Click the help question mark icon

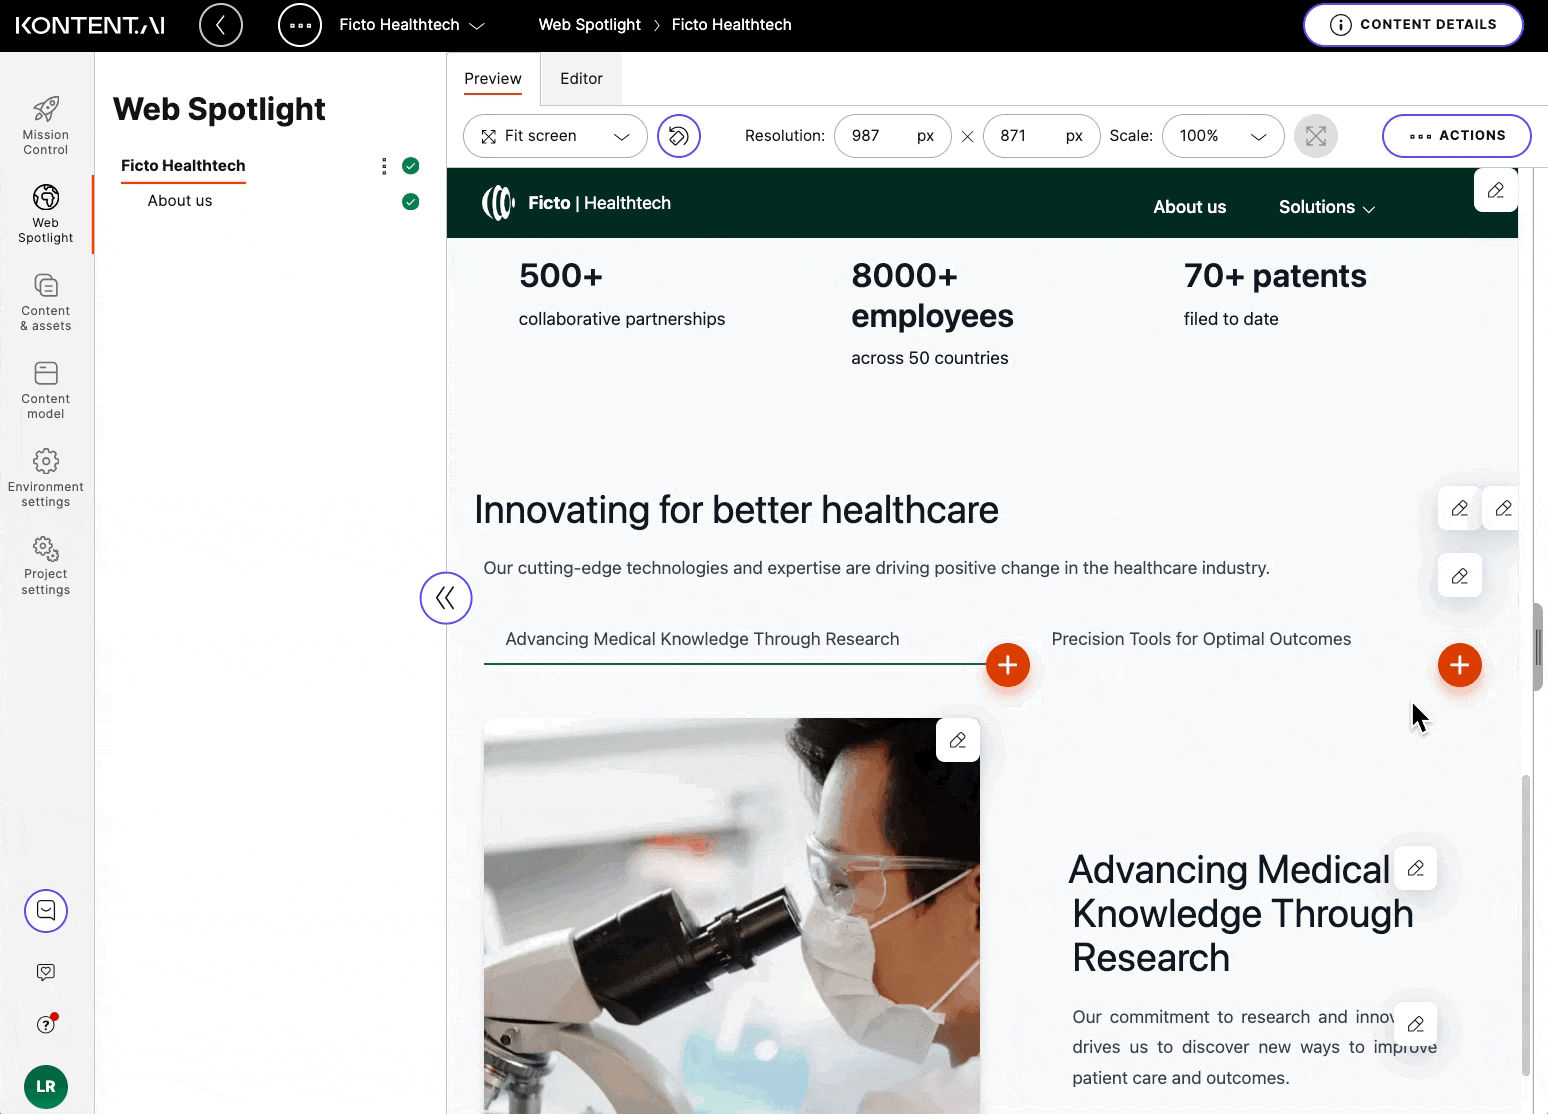[x=46, y=1024]
